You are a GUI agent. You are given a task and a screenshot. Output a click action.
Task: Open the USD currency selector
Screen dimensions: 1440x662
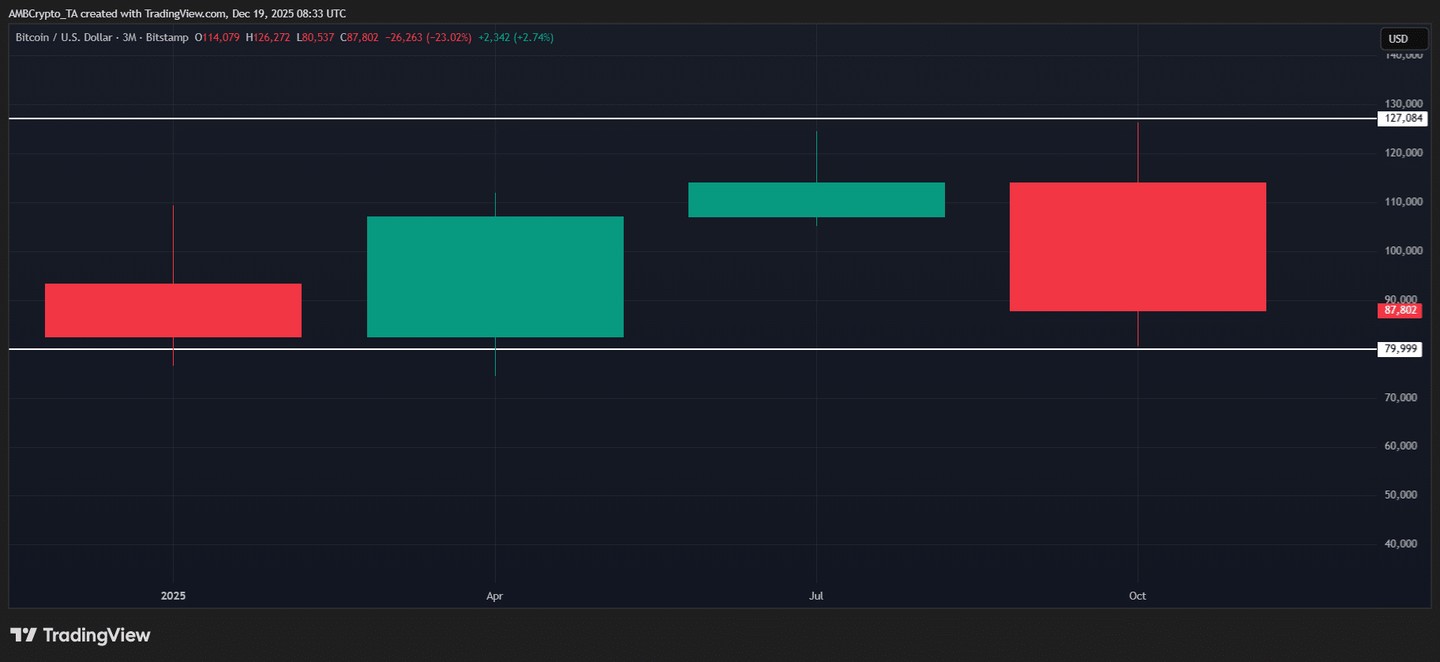pyautogui.click(x=1398, y=39)
